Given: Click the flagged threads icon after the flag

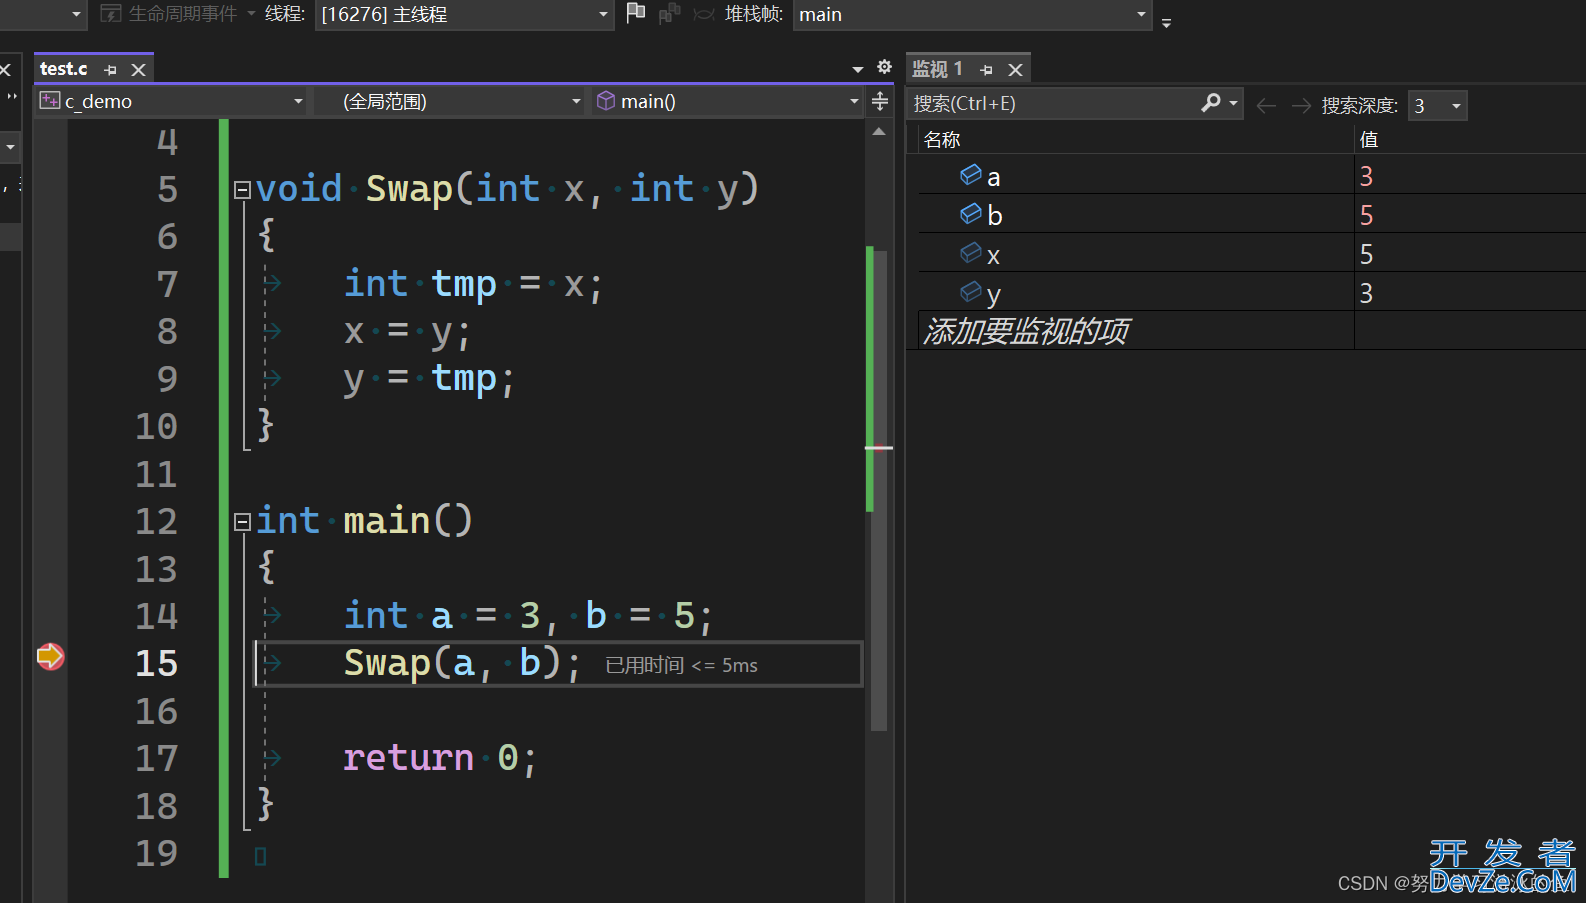Looking at the screenshot, I should click(669, 13).
